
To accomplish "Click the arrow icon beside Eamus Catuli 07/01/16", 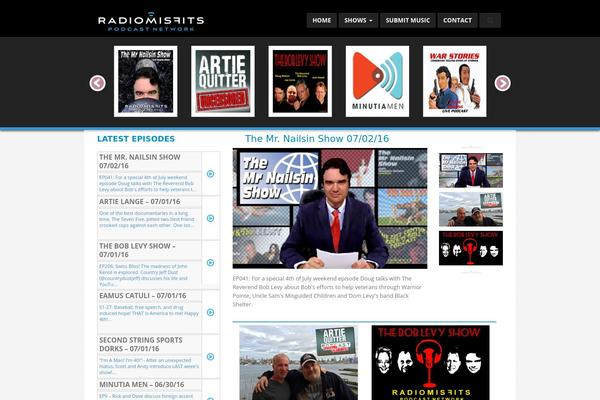I will [x=210, y=312].
